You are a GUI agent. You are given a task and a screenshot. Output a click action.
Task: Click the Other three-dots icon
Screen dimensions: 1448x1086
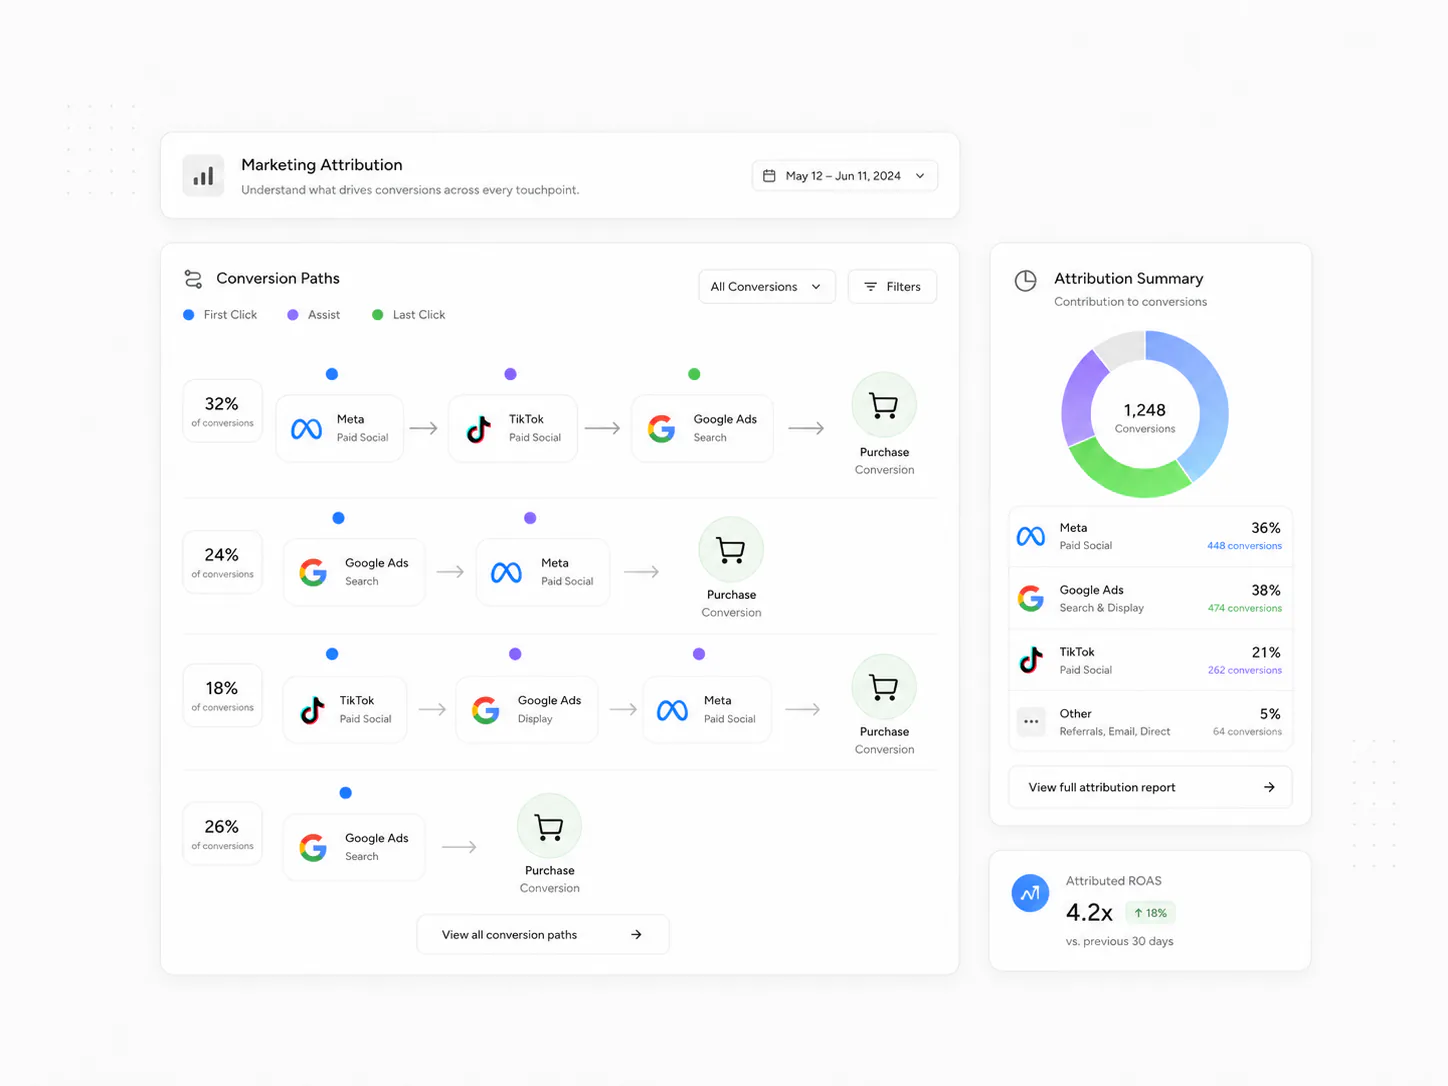[x=1031, y=722]
